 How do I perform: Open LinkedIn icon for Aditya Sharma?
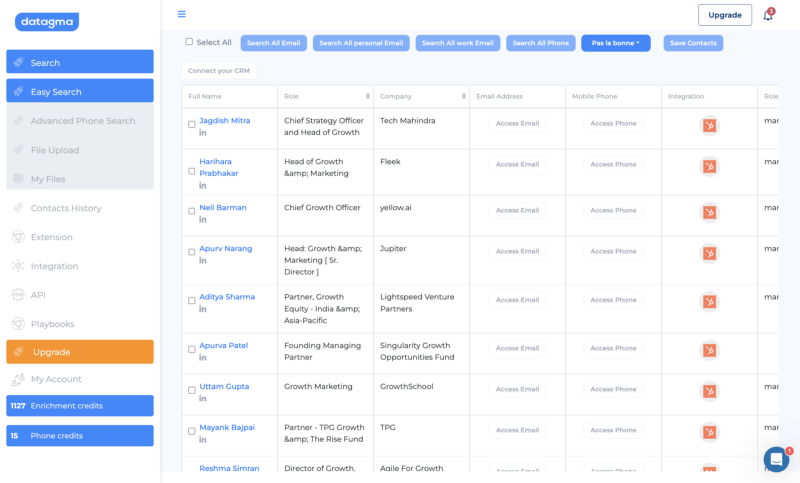point(203,309)
